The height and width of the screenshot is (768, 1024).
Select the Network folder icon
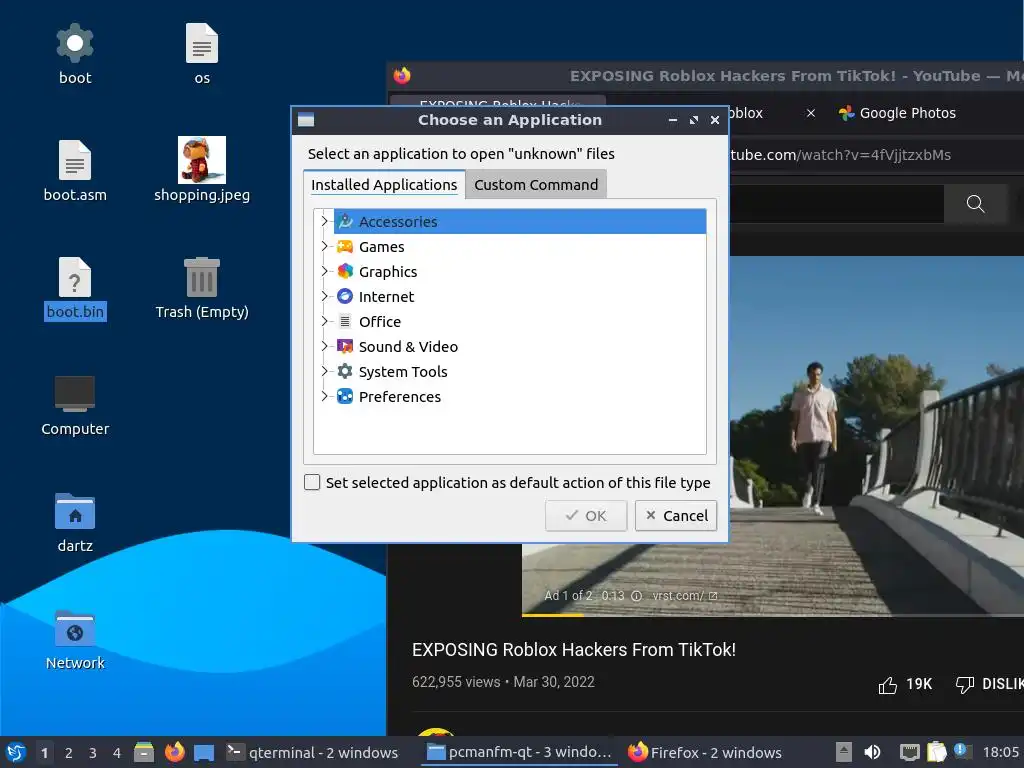pos(75,629)
